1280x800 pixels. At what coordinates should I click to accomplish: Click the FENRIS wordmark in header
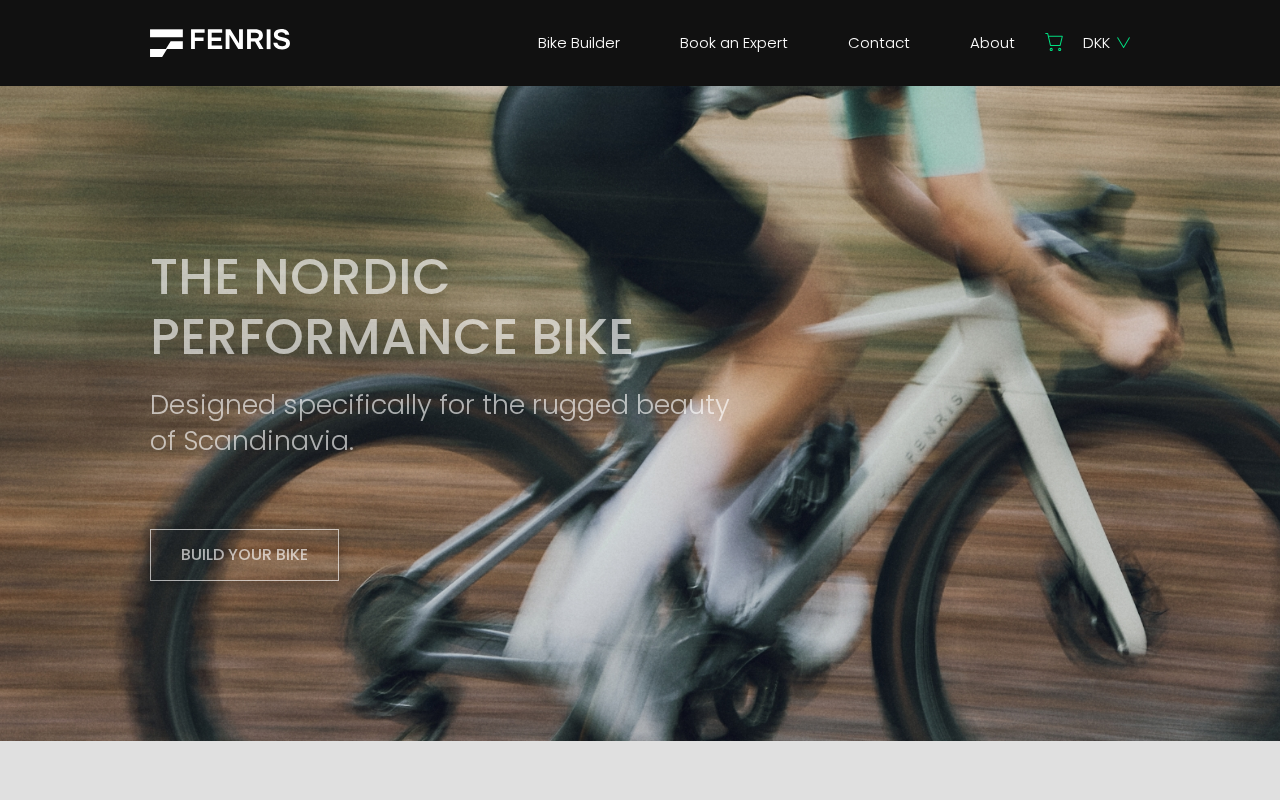240,40
